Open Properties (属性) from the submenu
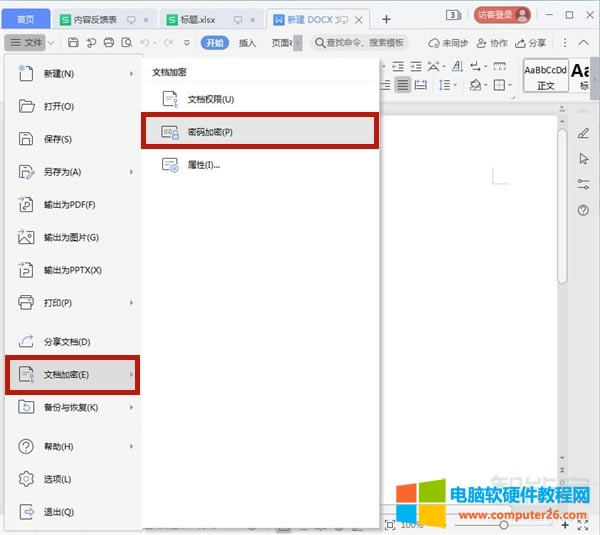Viewport: 600px width, 535px height. [x=203, y=165]
